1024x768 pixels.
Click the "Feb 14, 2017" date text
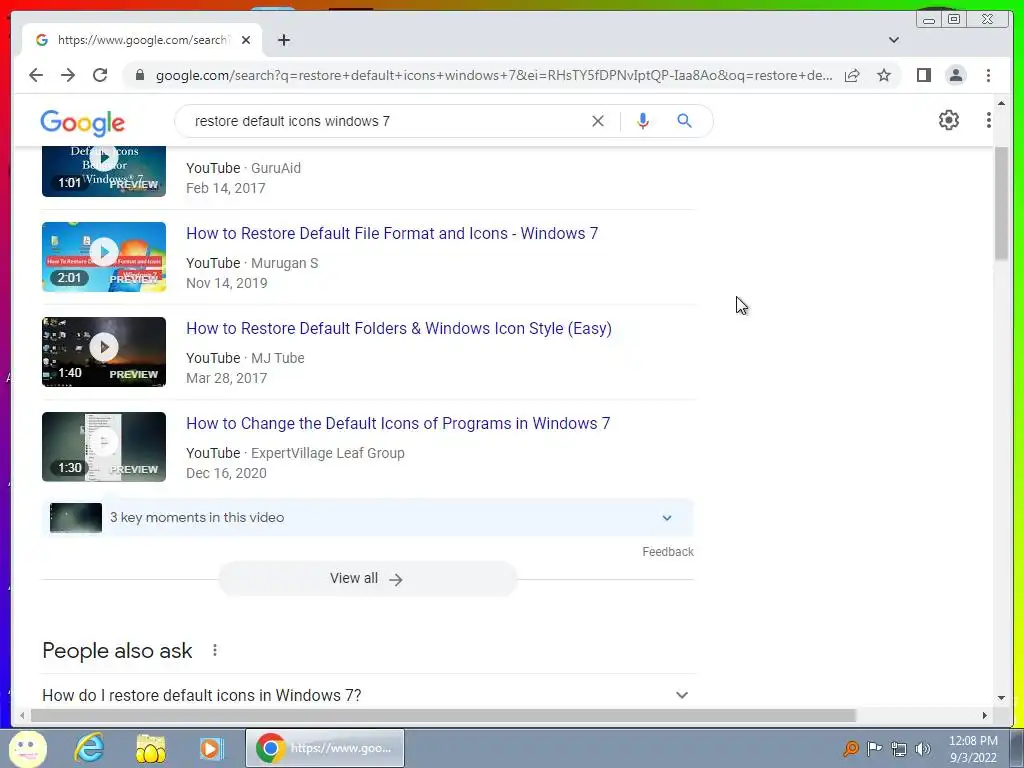(226, 188)
